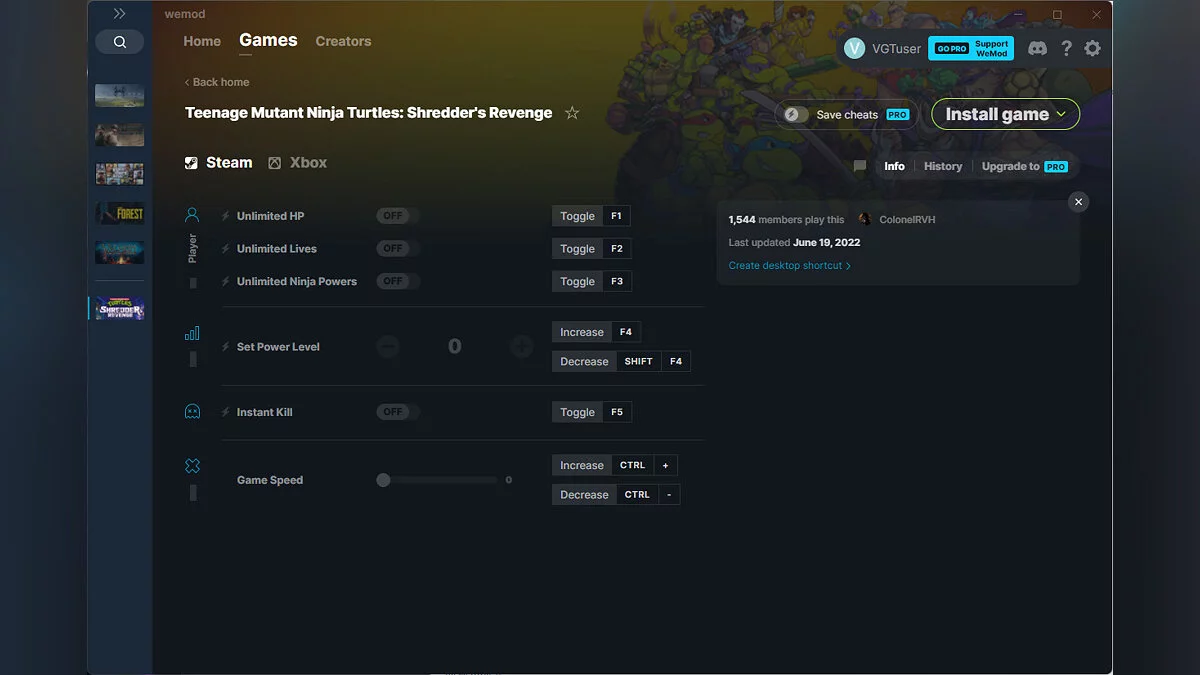Collapse the Player category with its bar
The height and width of the screenshot is (675, 1200).
click(x=193, y=283)
